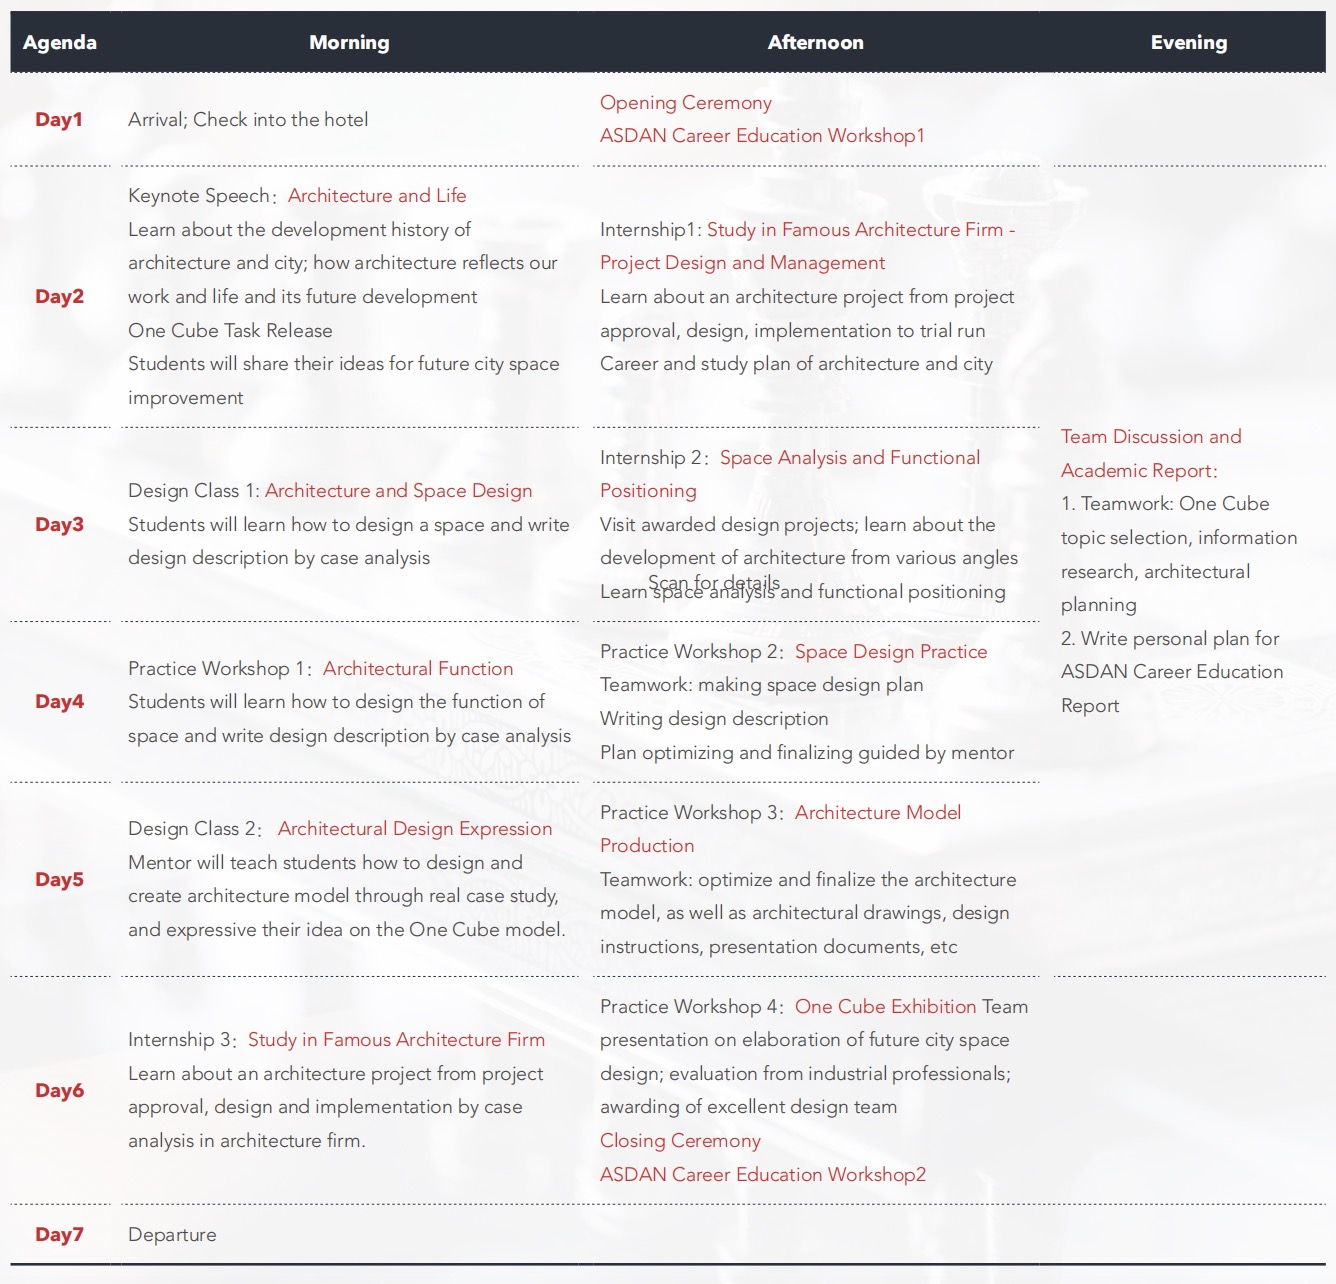Screen dimensions: 1336x1284
Task: Click 'Career and study plan of architecture' line
Action: [796, 364]
